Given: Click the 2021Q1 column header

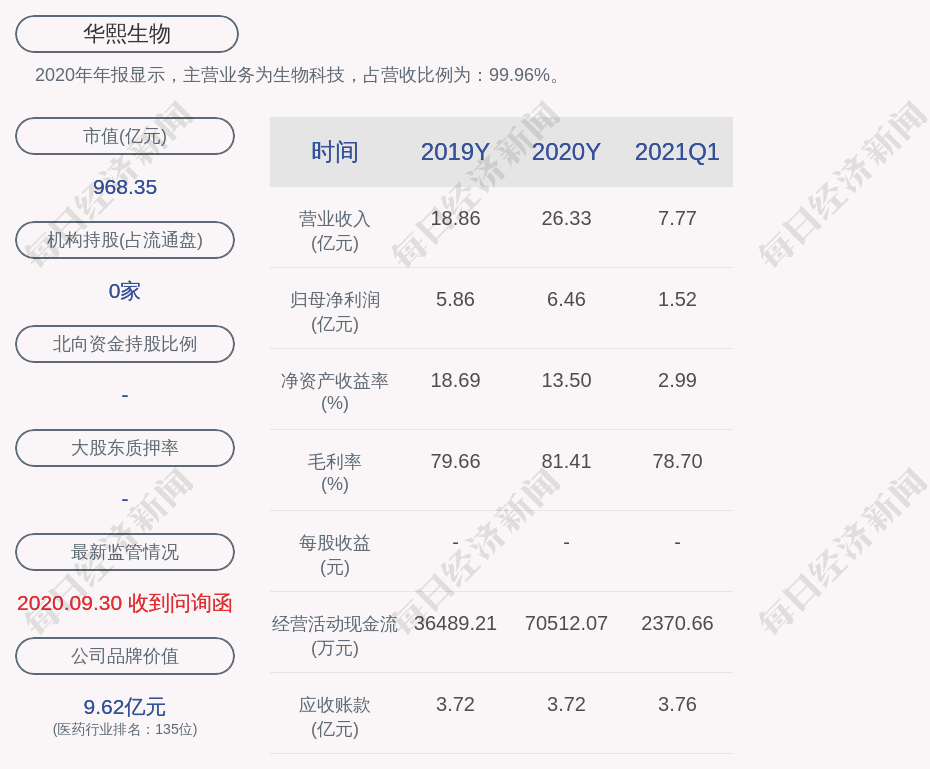Looking at the screenshot, I should (x=677, y=152).
